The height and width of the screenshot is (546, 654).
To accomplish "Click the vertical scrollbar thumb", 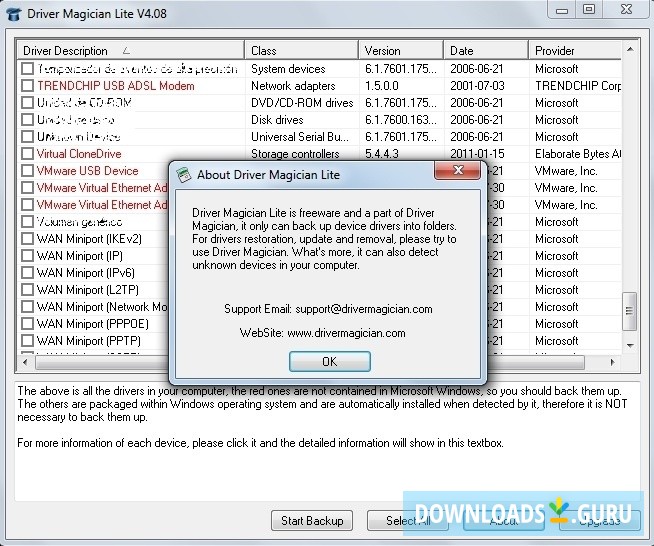I will tap(629, 311).
